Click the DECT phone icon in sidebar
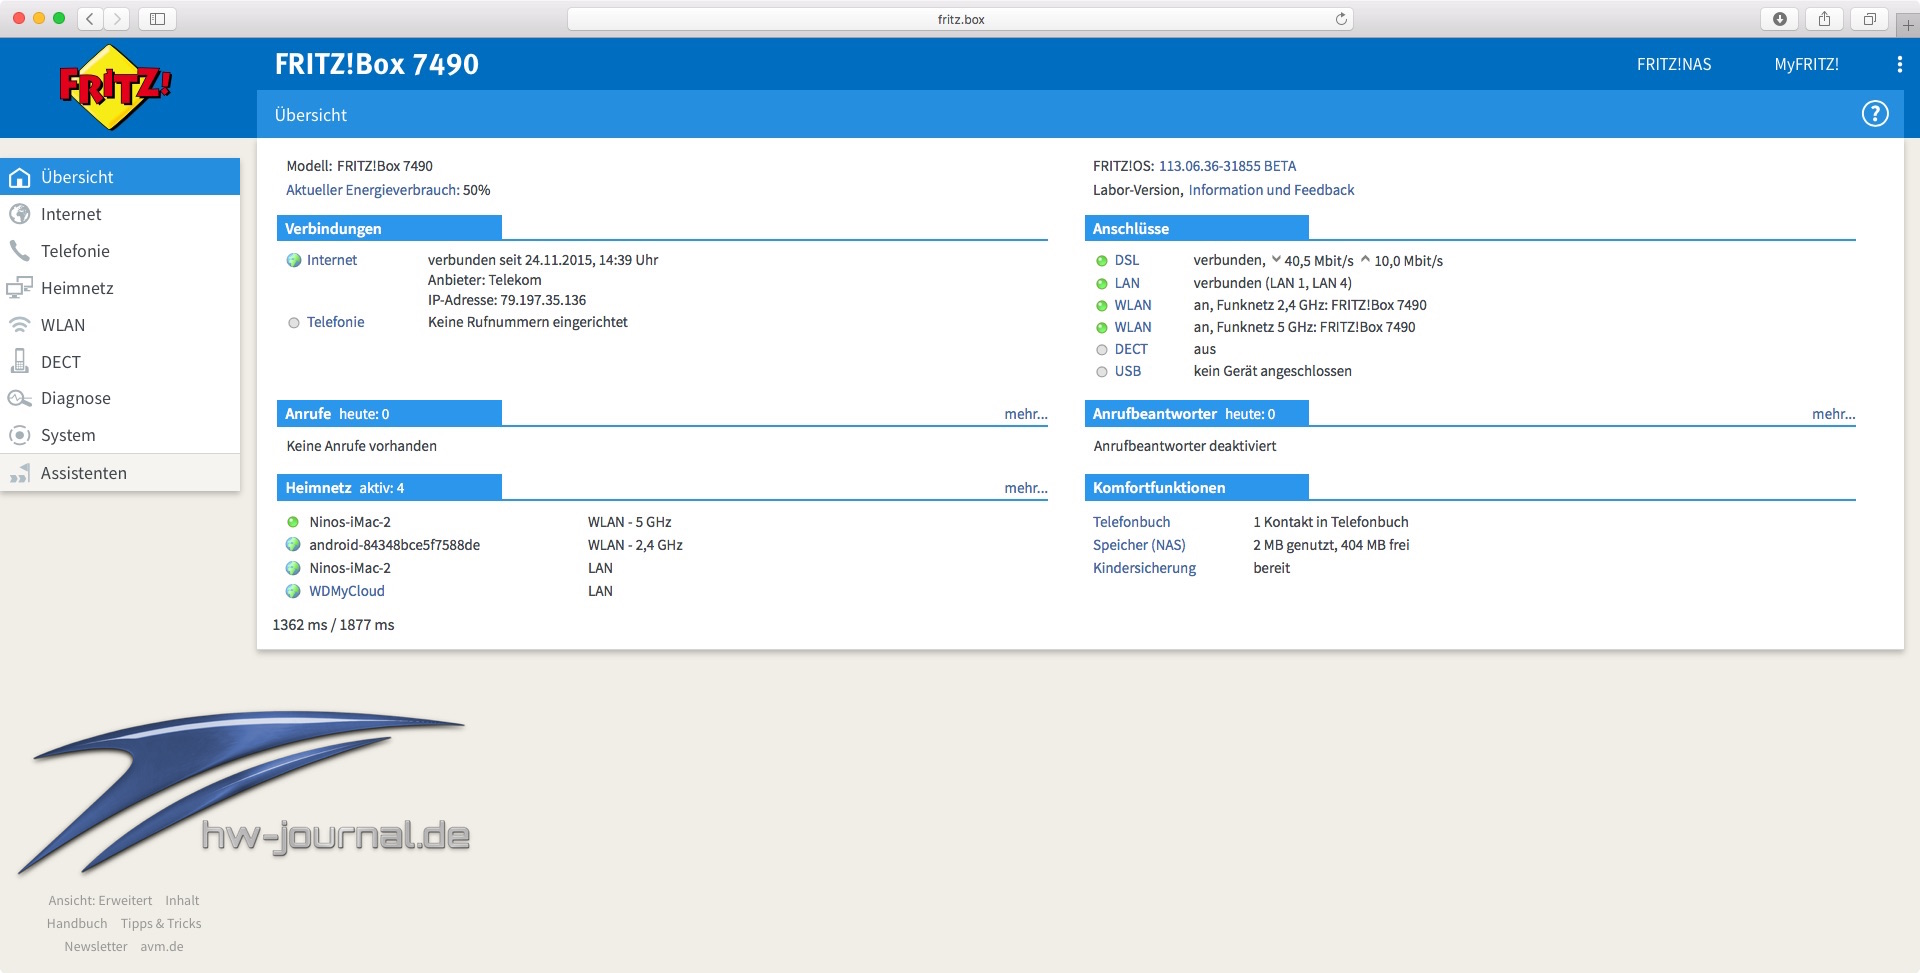This screenshot has width=1920, height=973. pyautogui.click(x=19, y=361)
